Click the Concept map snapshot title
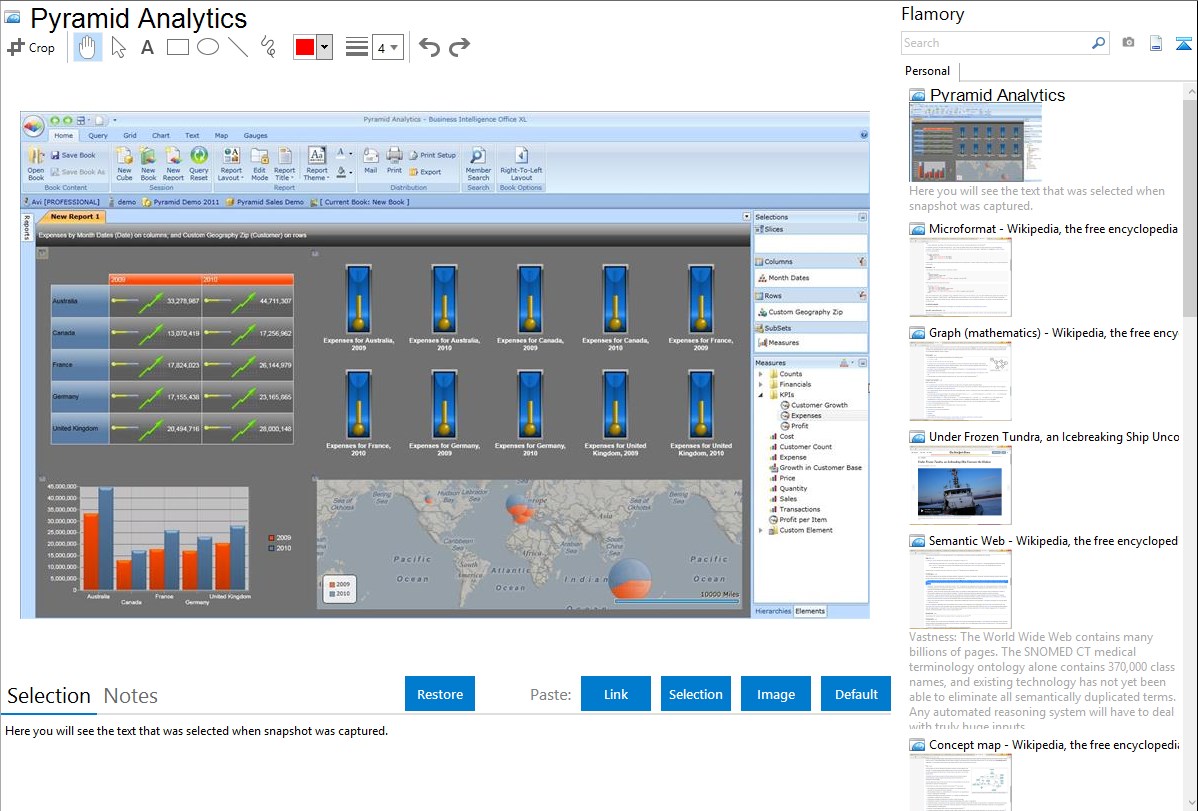Image resolution: width=1198 pixels, height=811 pixels. tap(1054, 744)
